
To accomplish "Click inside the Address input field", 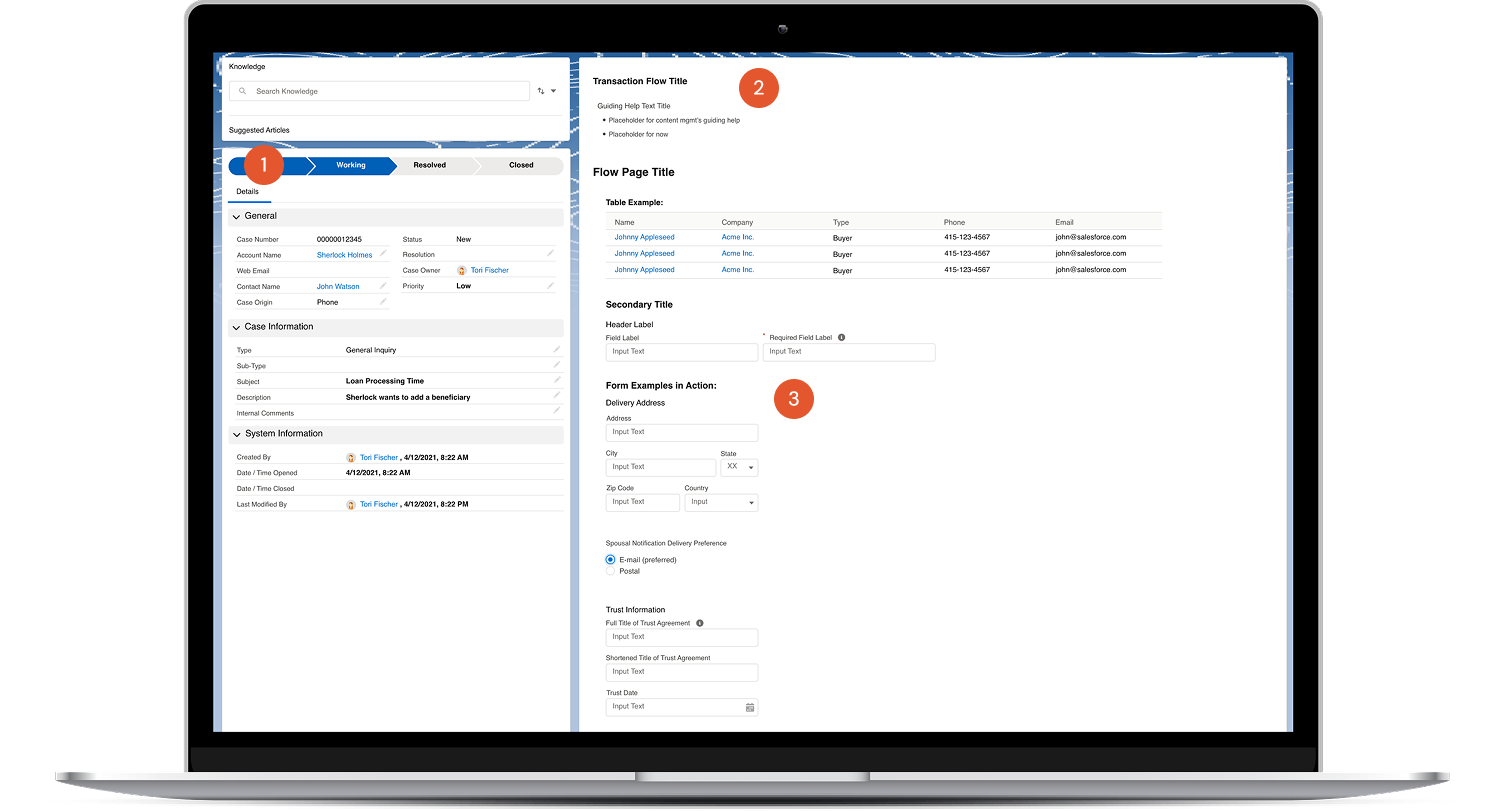I will tap(681, 432).
